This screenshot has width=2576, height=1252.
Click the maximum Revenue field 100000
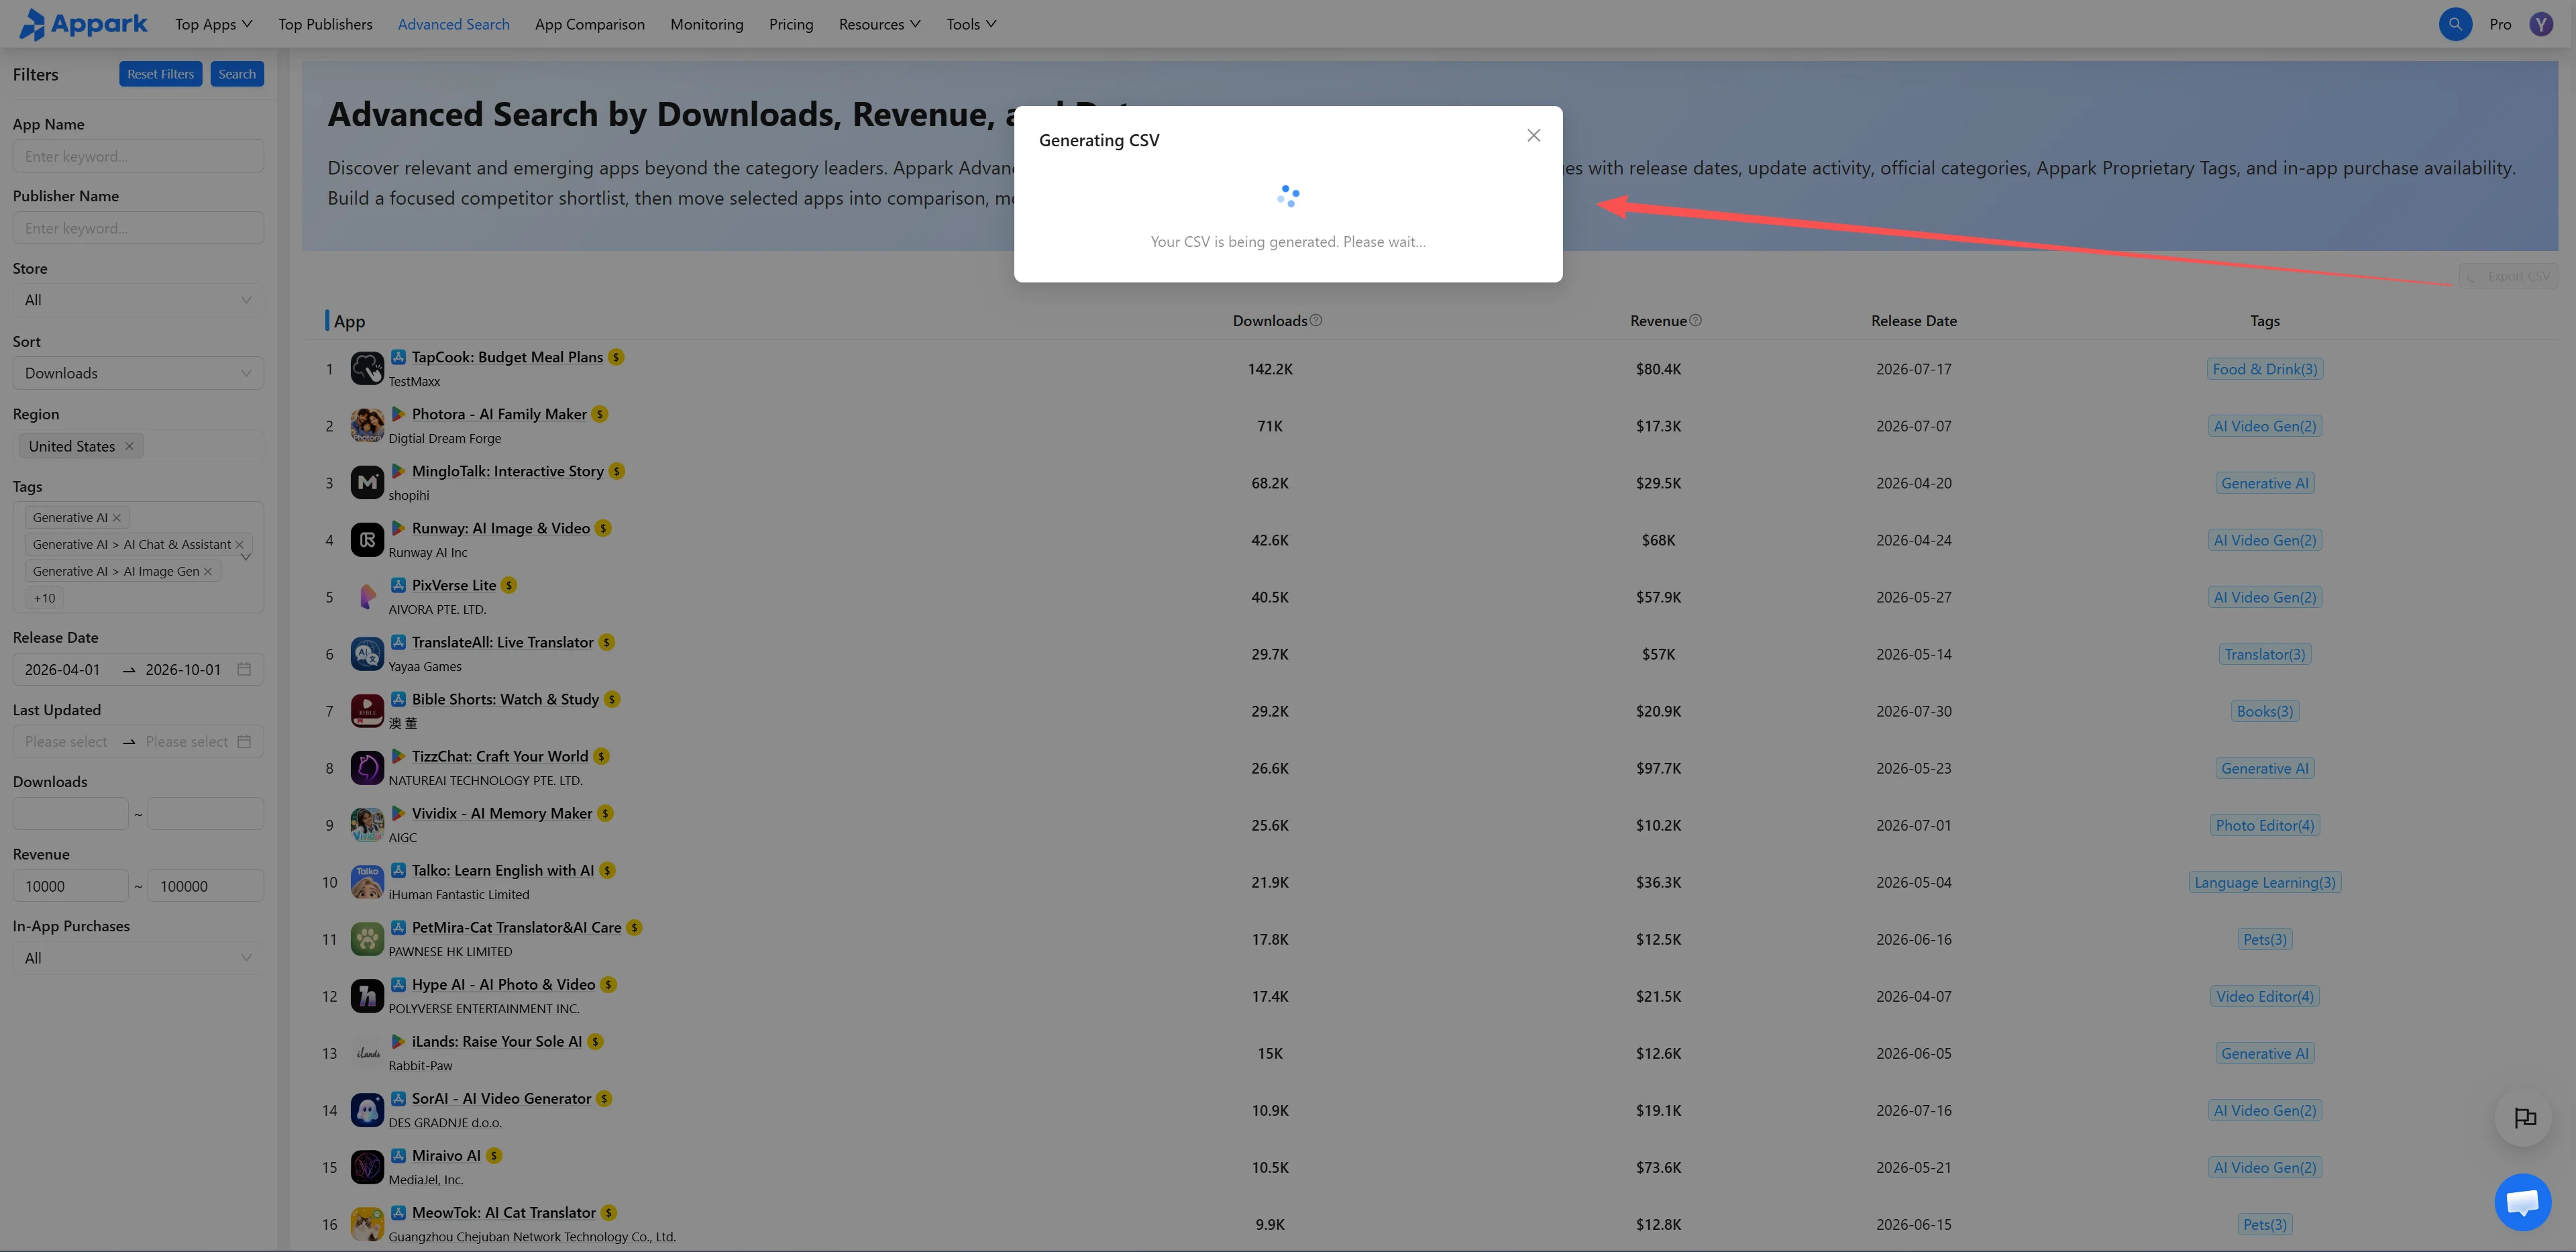206,886
